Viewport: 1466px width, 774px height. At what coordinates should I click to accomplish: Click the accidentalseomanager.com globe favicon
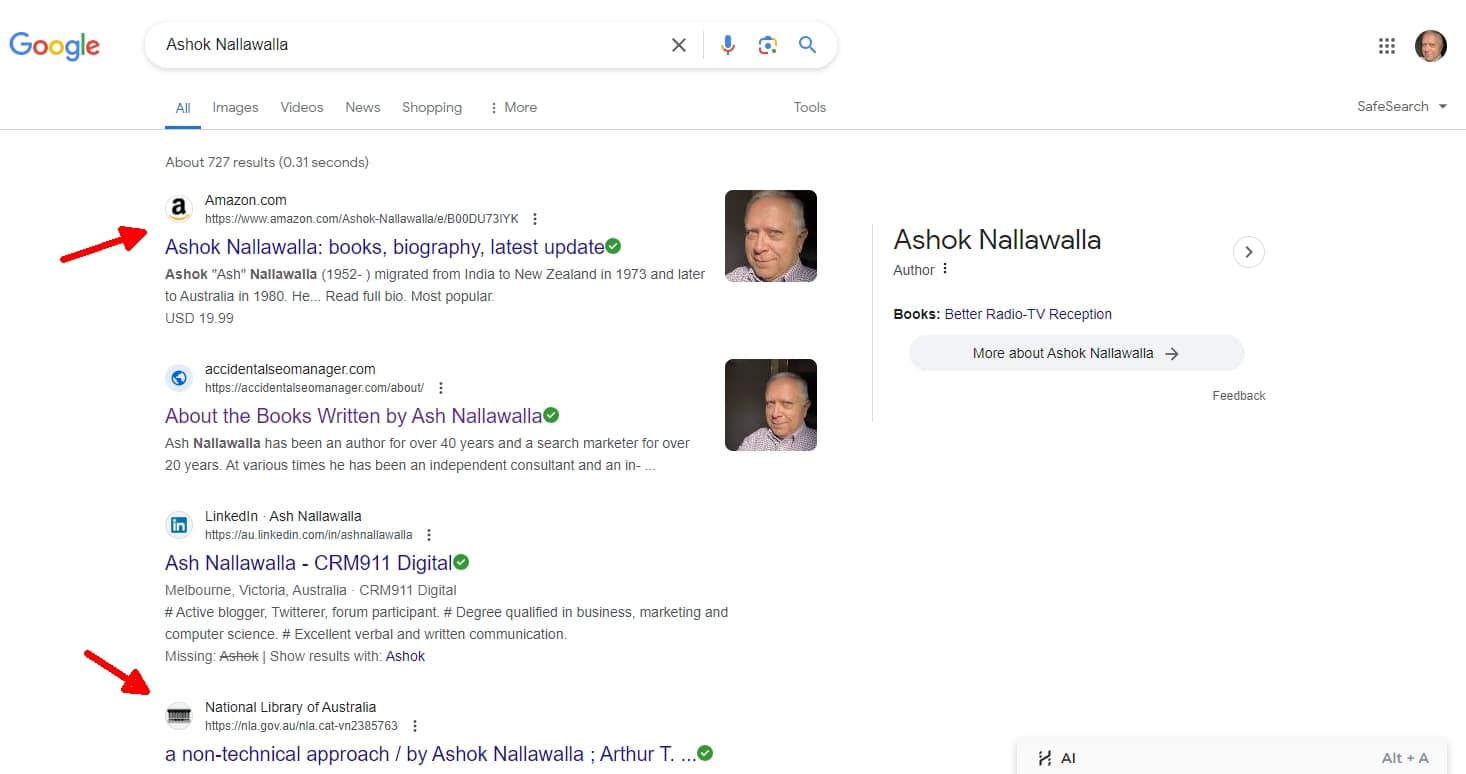coord(179,378)
